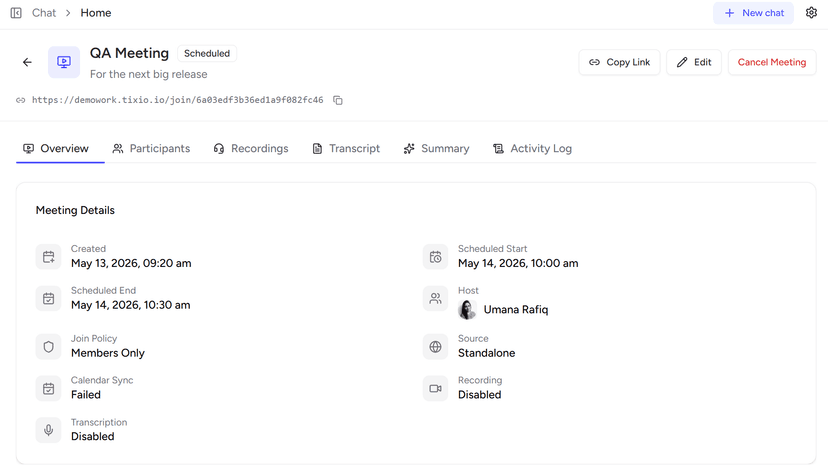Image resolution: width=828 pixels, height=470 pixels.
Task: Click the meeting join URL text
Action: (x=177, y=100)
